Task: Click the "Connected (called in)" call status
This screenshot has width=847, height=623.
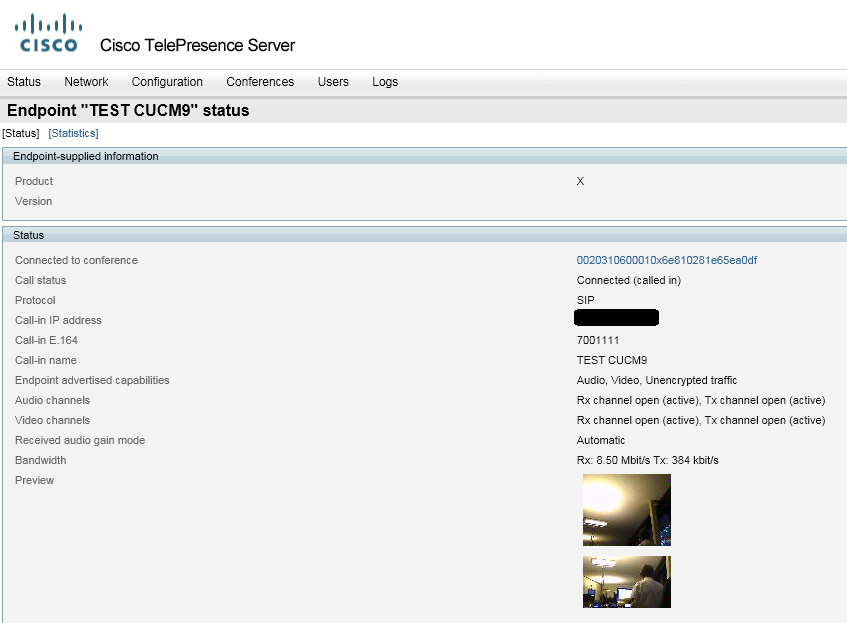Action: pyautogui.click(x=629, y=280)
